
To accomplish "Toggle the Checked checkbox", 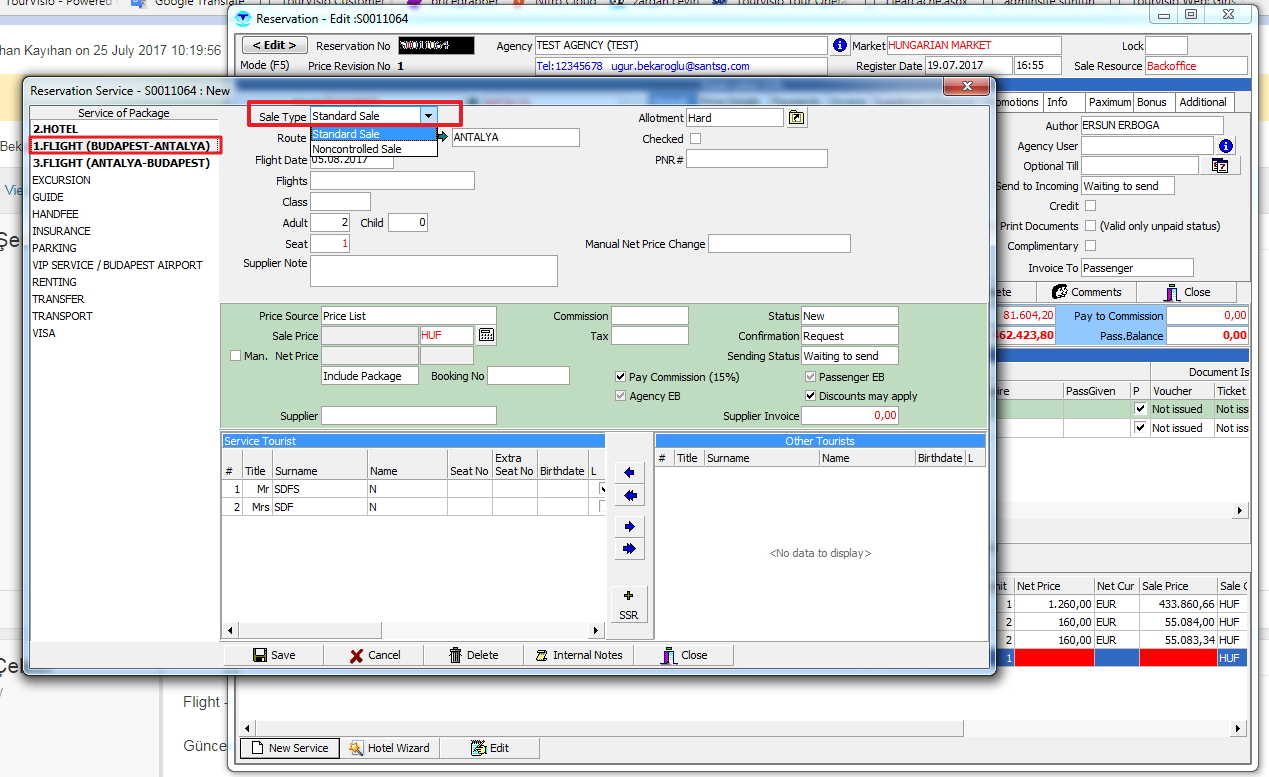I will (696, 139).
